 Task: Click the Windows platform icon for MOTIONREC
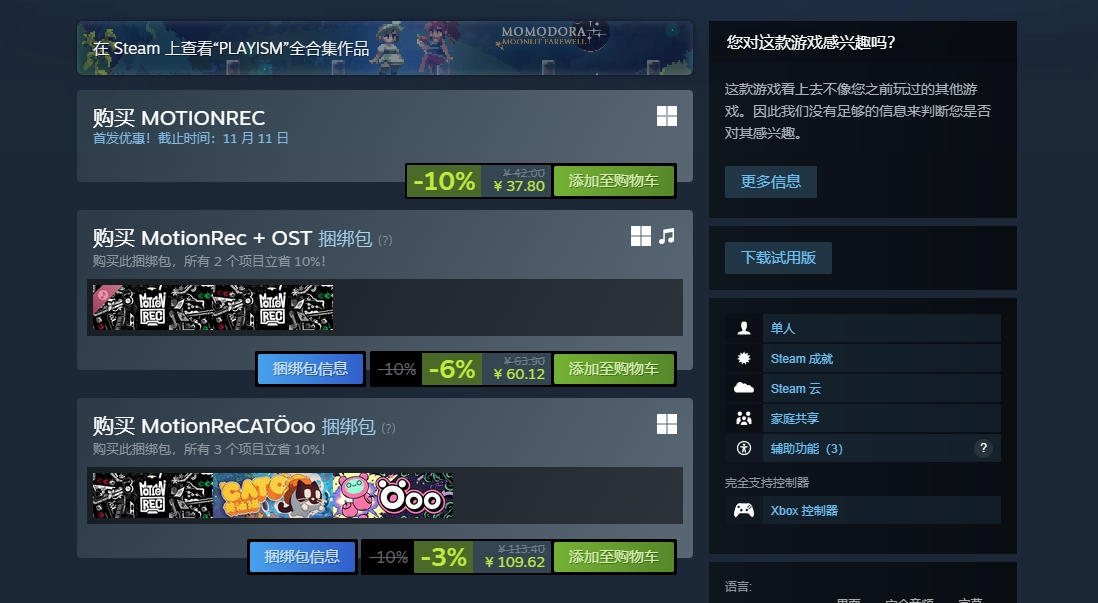667,116
